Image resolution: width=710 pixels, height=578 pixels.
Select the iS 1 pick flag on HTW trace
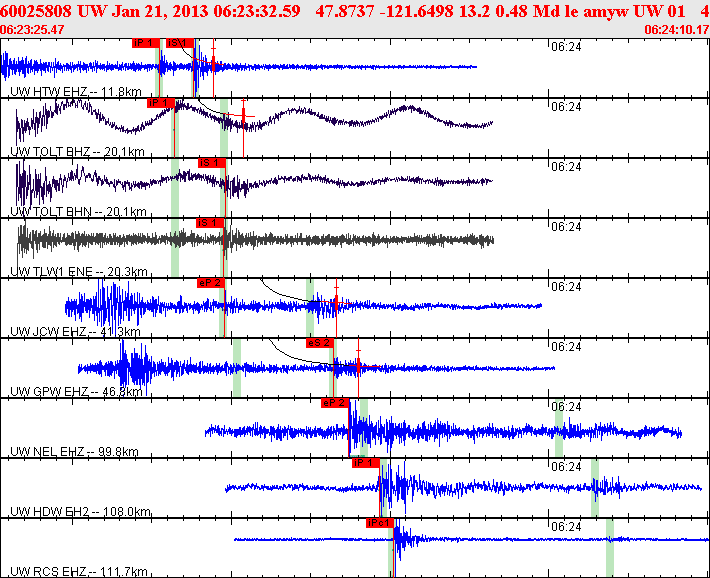pyautogui.click(x=180, y=43)
